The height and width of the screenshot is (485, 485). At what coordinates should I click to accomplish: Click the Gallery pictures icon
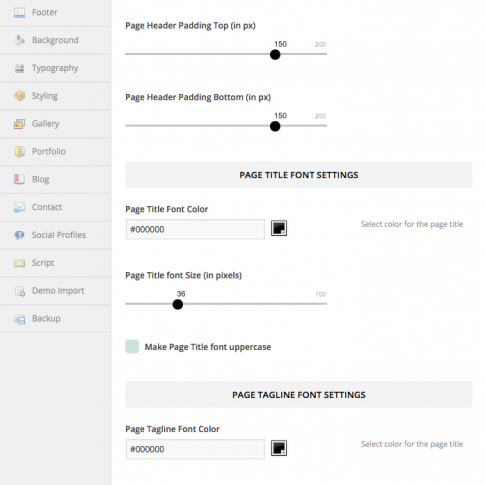click(x=19, y=124)
